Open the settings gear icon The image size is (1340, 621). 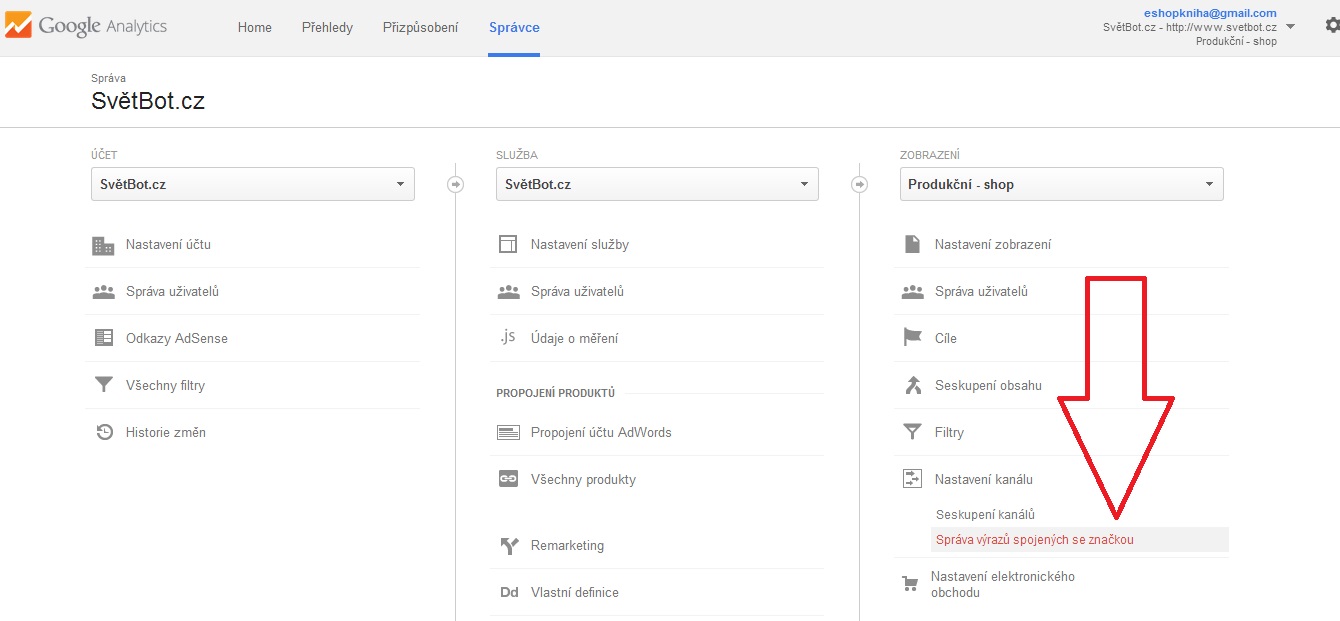click(1331, 26)
